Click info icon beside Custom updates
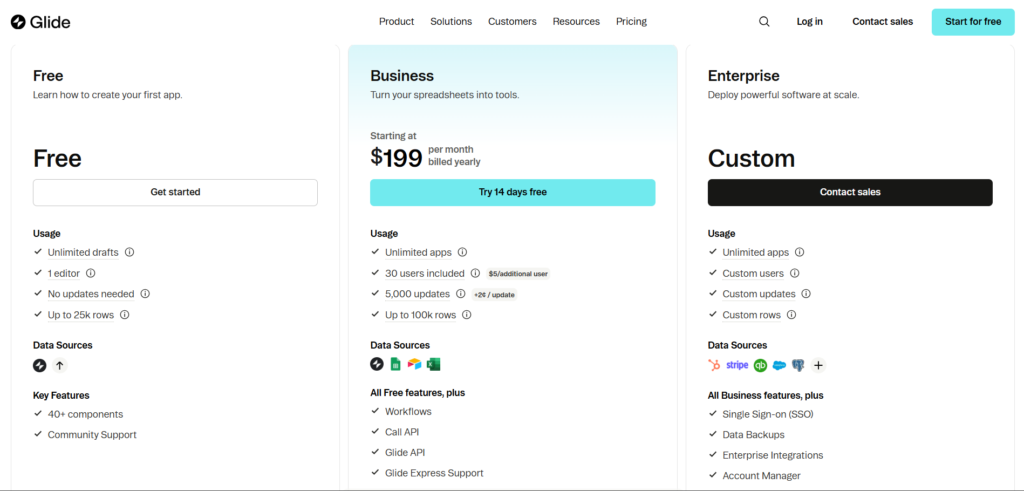The width and height of the screenshot is (1024, 491). click(806, 294)
